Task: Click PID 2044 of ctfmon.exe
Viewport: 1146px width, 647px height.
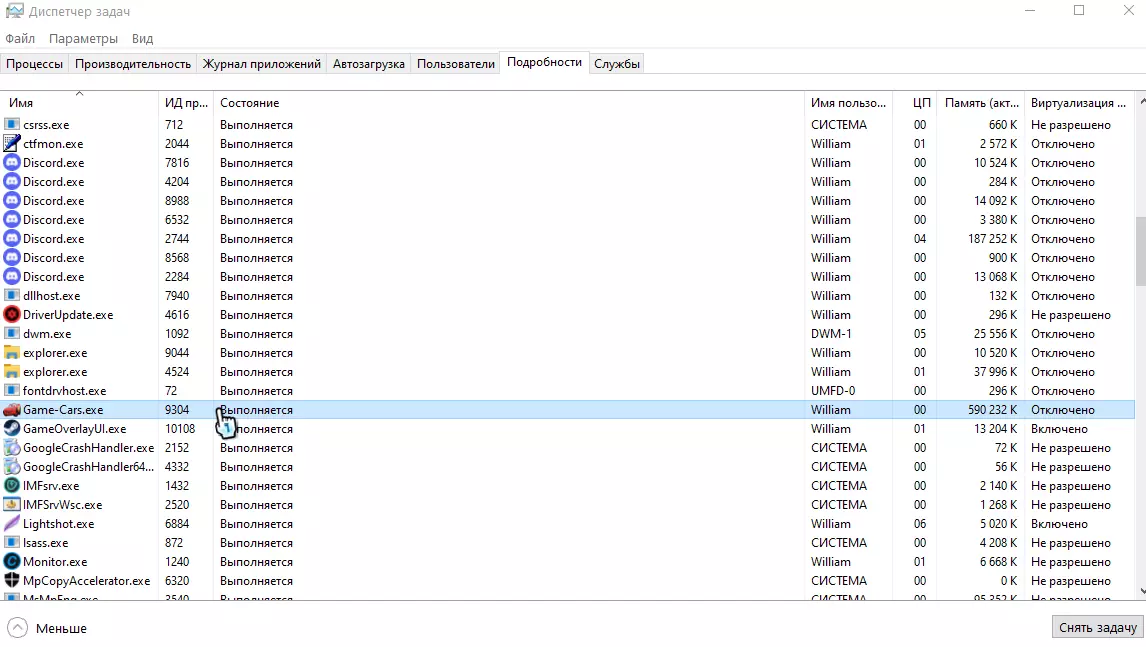Action: pyautogui.click(x=177, y=144)
